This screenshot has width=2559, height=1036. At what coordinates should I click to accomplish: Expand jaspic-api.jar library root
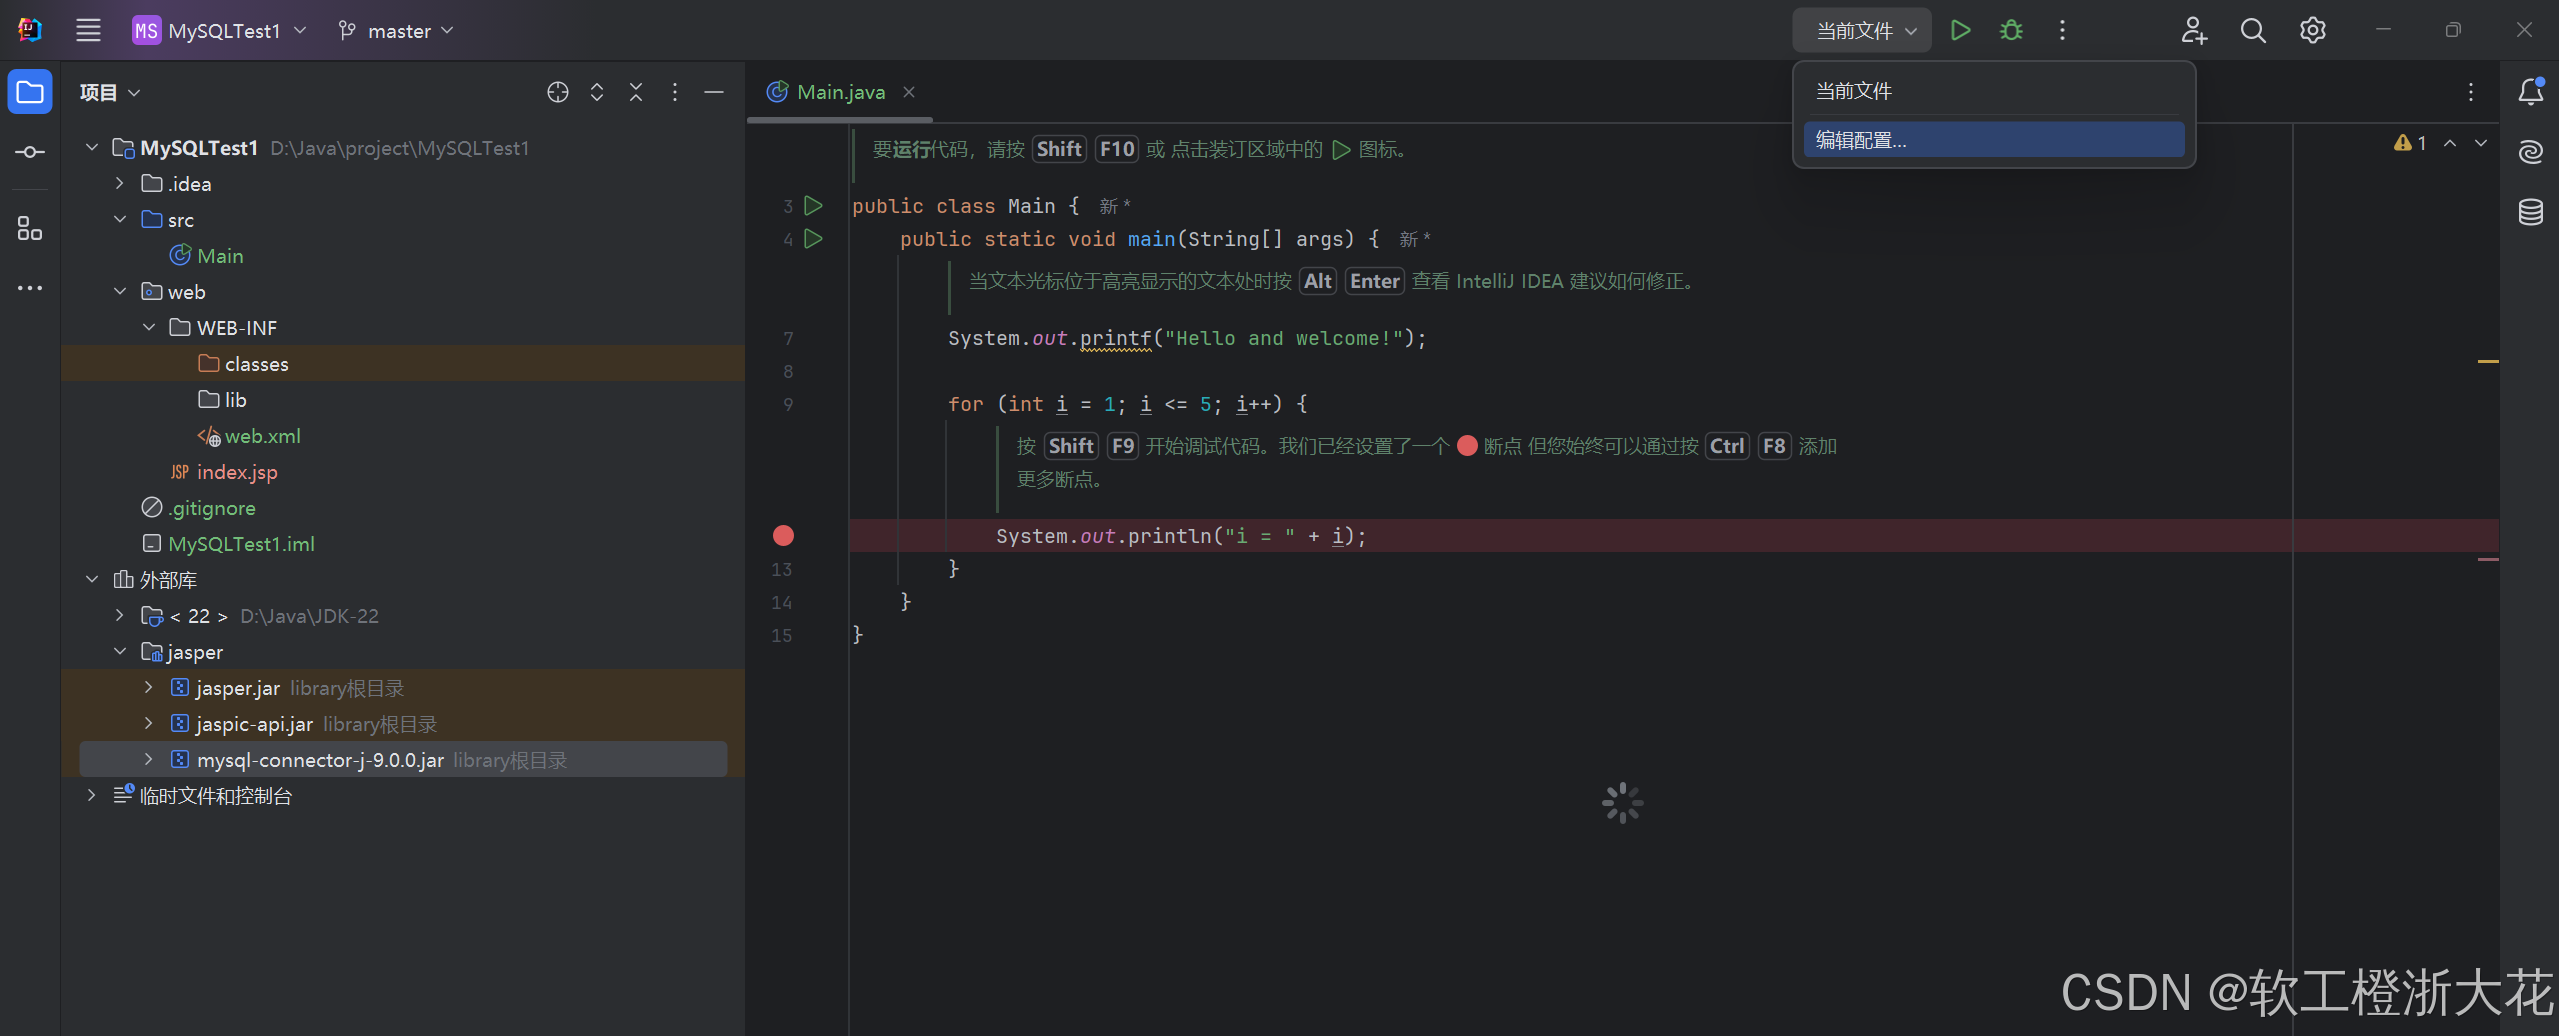coord(149,724)
